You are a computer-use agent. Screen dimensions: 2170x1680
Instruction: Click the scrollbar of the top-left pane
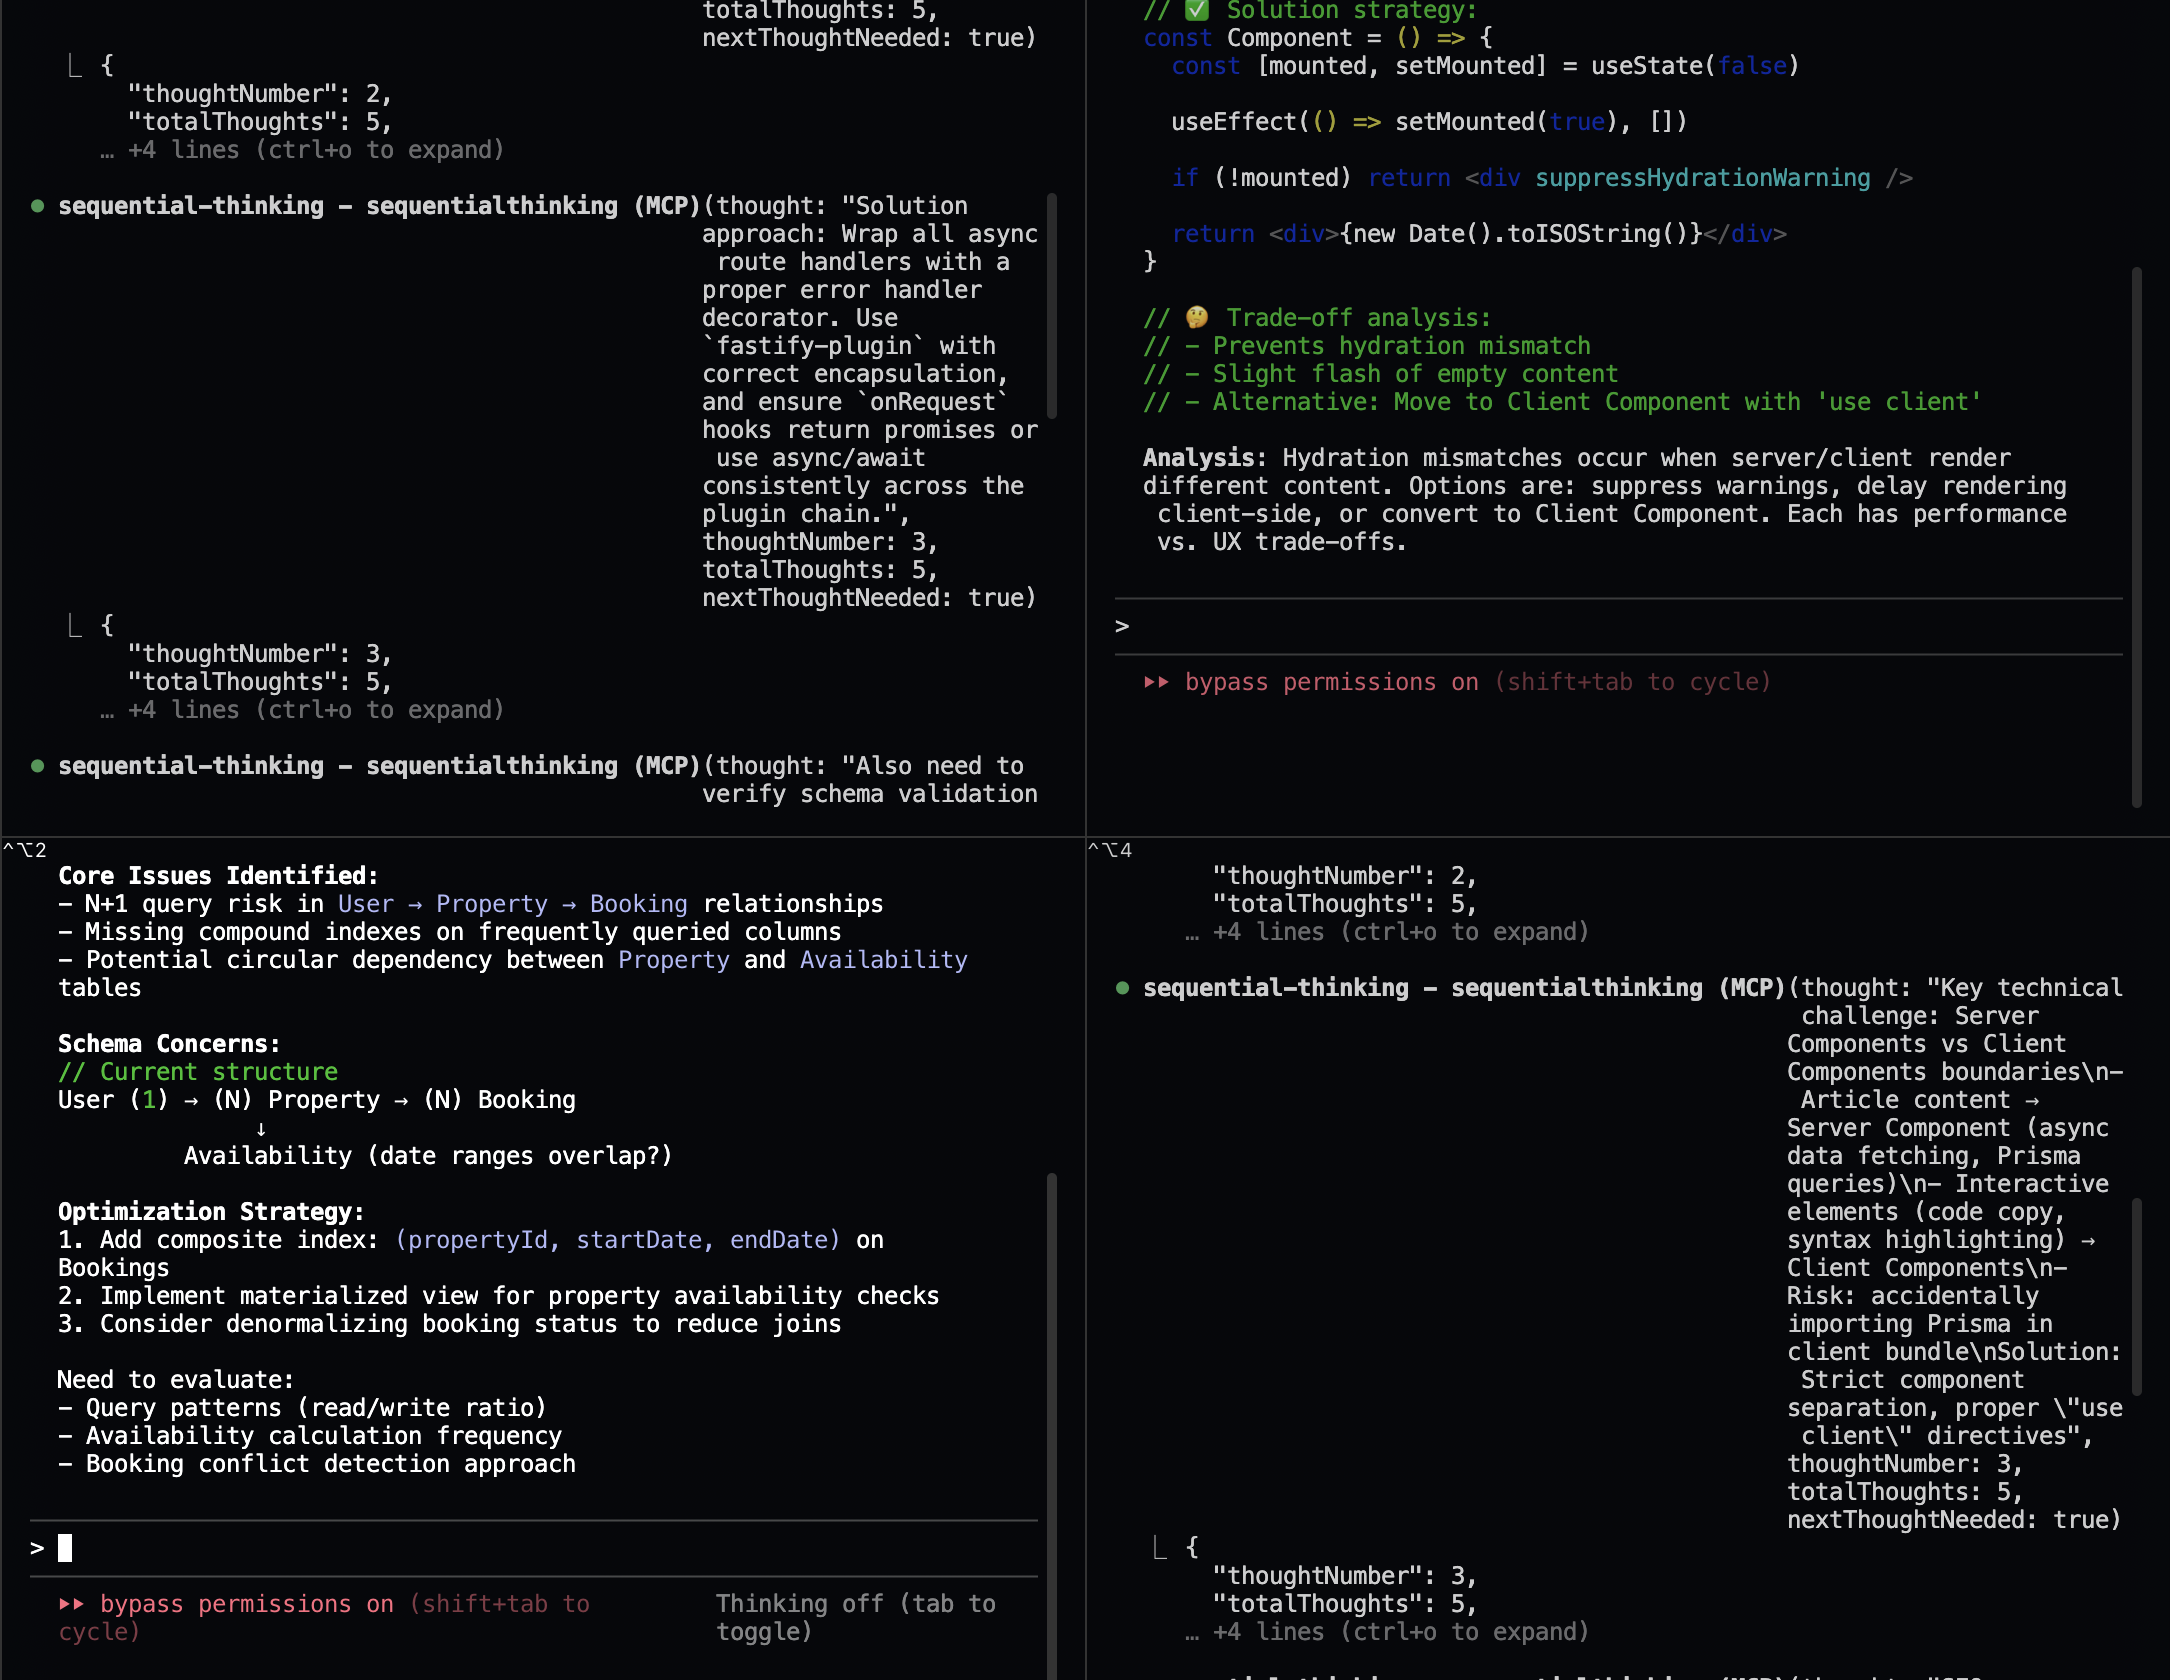point(1051,305)
